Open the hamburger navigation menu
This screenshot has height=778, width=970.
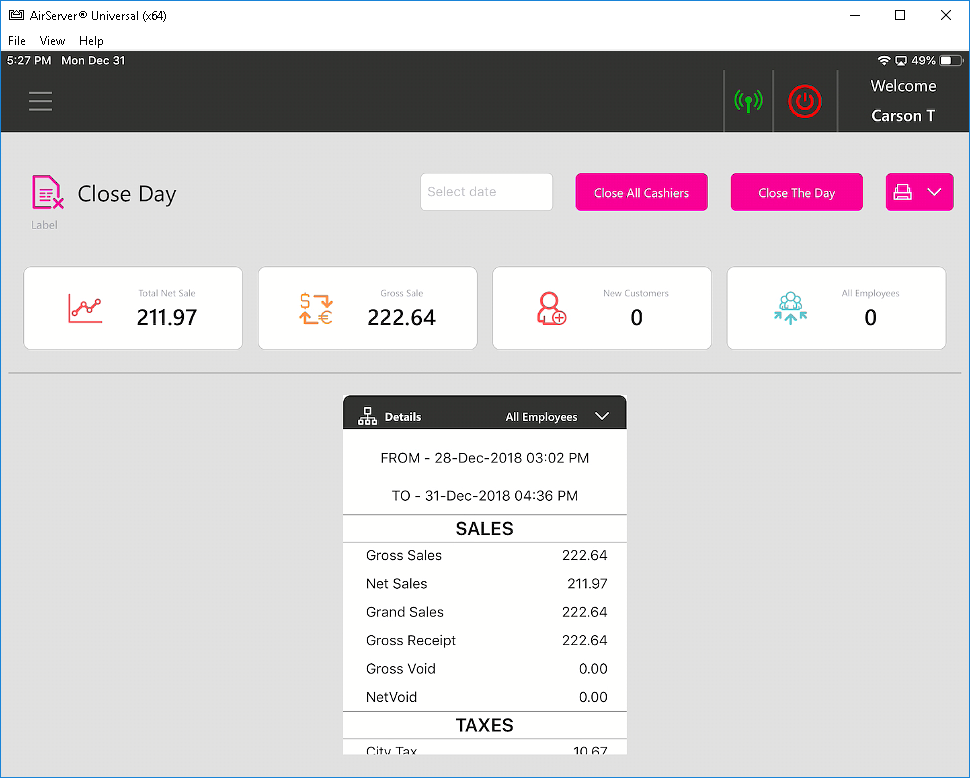[40, 101]
